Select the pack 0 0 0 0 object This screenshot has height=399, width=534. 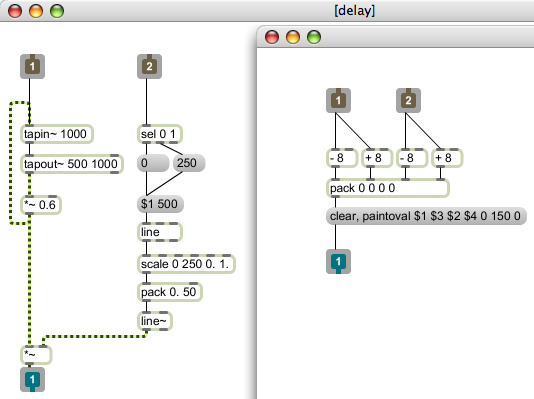388,188
